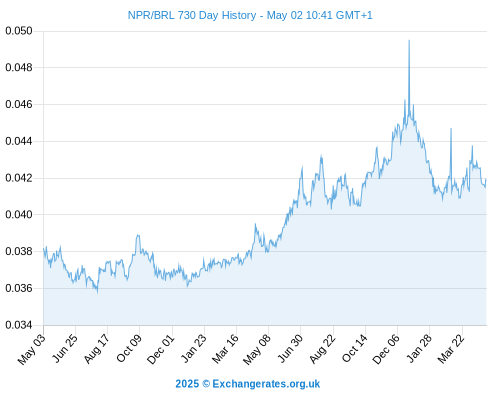Viewport: 495px width, 400px height.
Task: Click the highest spike peak near 0.0495
Action: coord(409,41)
